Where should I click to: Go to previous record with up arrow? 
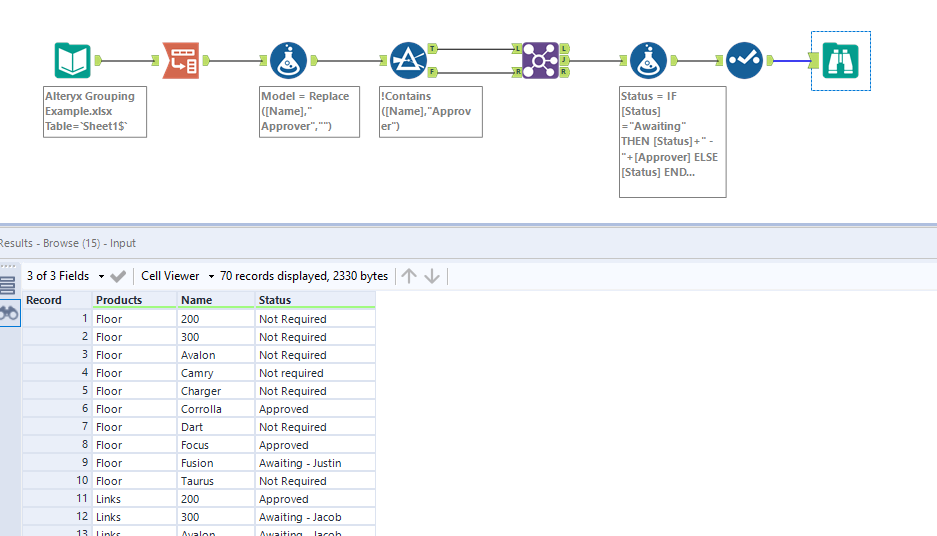[x=409, y=276]
